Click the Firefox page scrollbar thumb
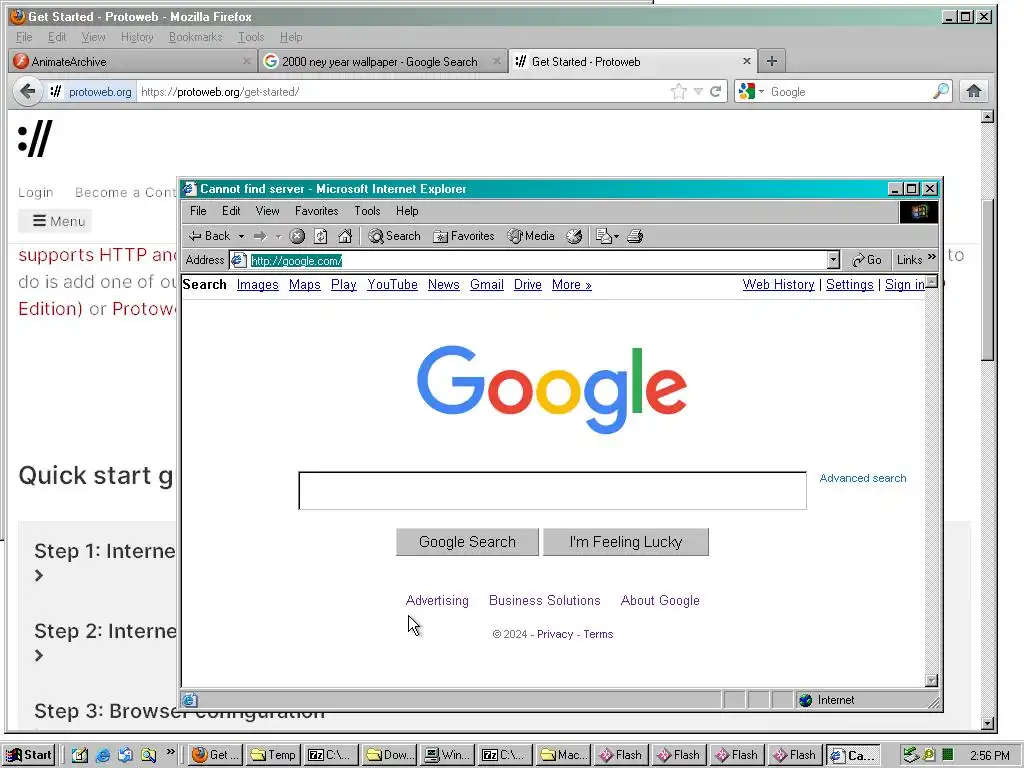 (x=987, y=279)
